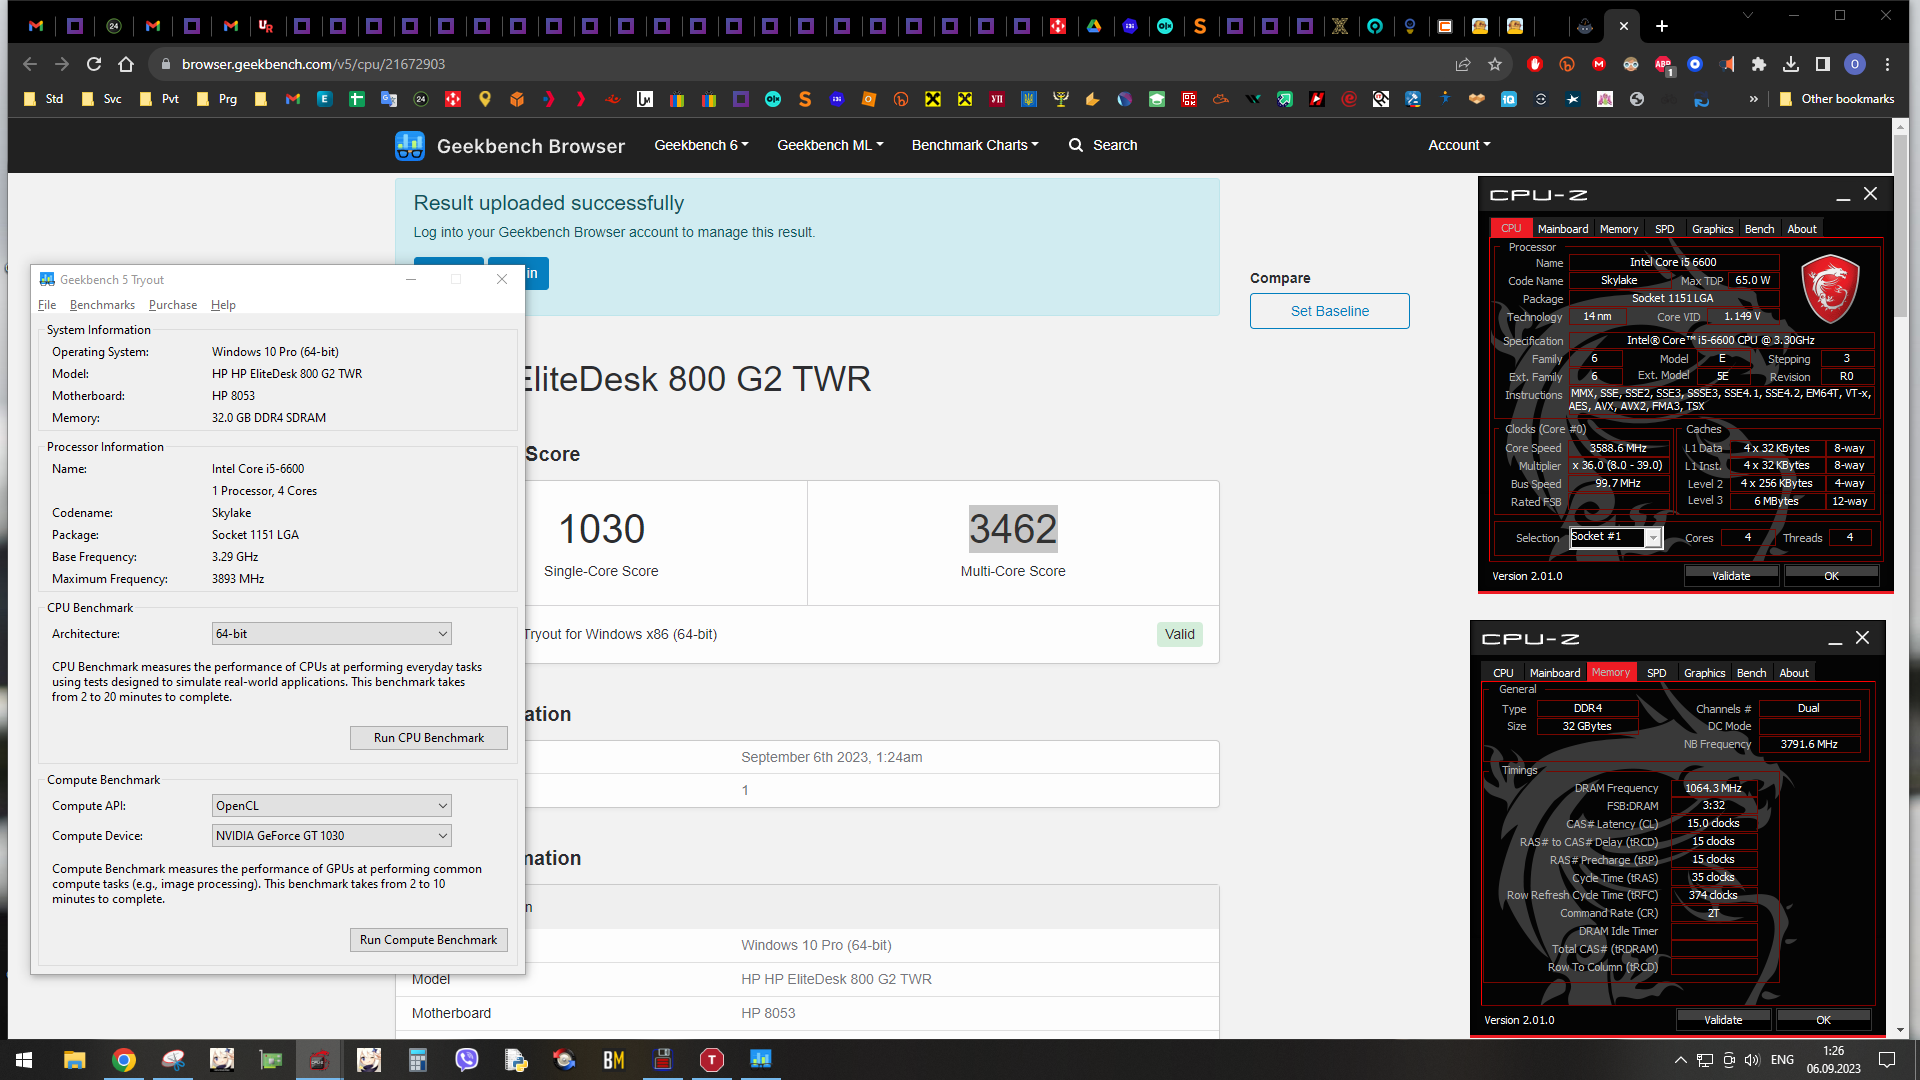Image resolution: width=1920 pixels, height=1080 pixels.
Task: Click the Set Baseline button
Action: tap(1330, 311)
